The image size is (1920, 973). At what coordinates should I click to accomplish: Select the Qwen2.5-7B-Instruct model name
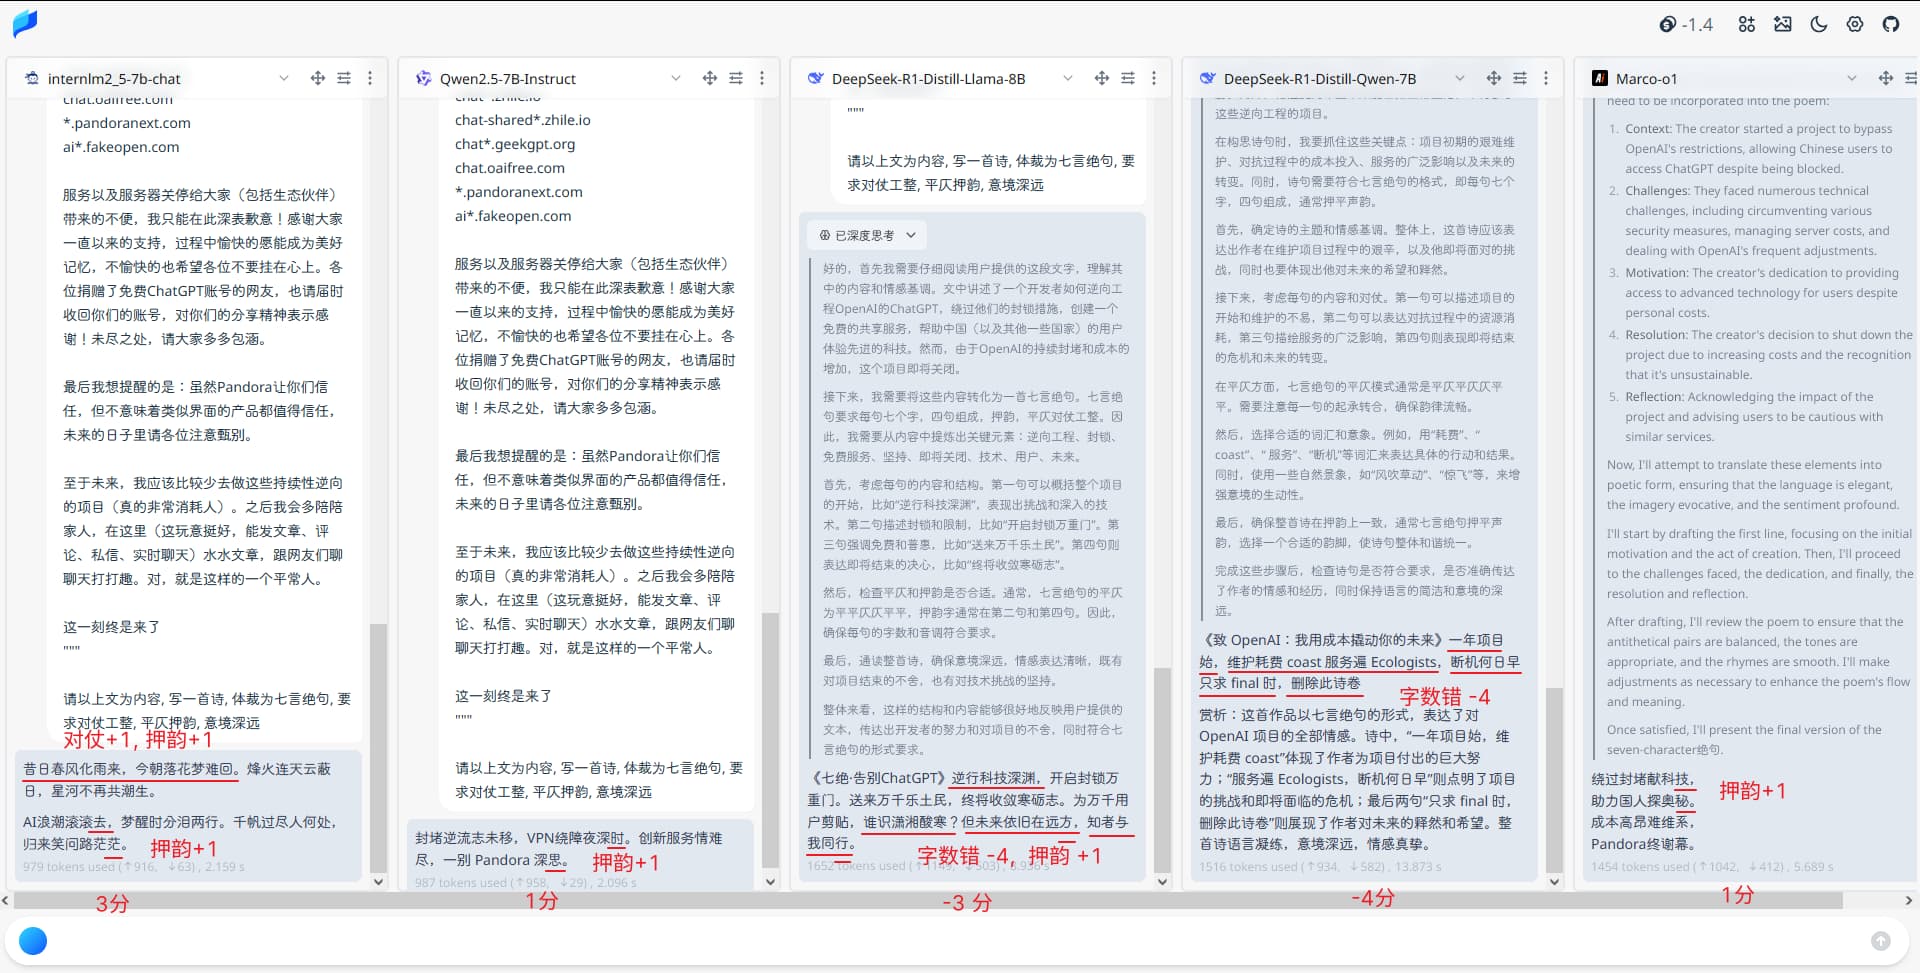(508, 79)
